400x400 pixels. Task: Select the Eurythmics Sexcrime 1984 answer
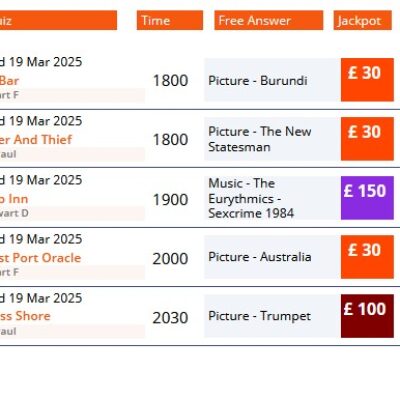tap(272, 198)
